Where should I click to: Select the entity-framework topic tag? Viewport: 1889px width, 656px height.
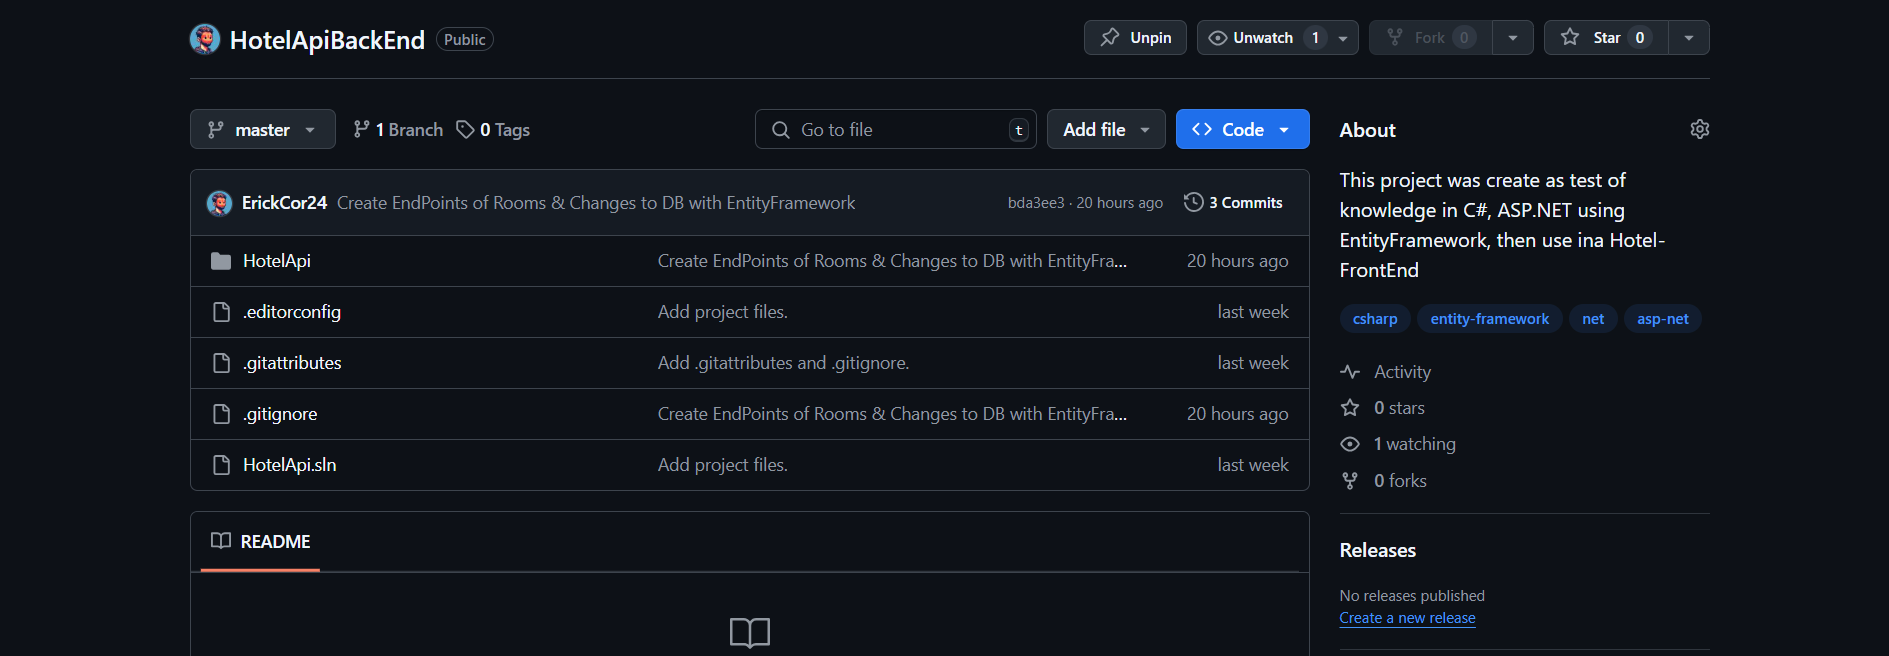tap(1489, 319)
